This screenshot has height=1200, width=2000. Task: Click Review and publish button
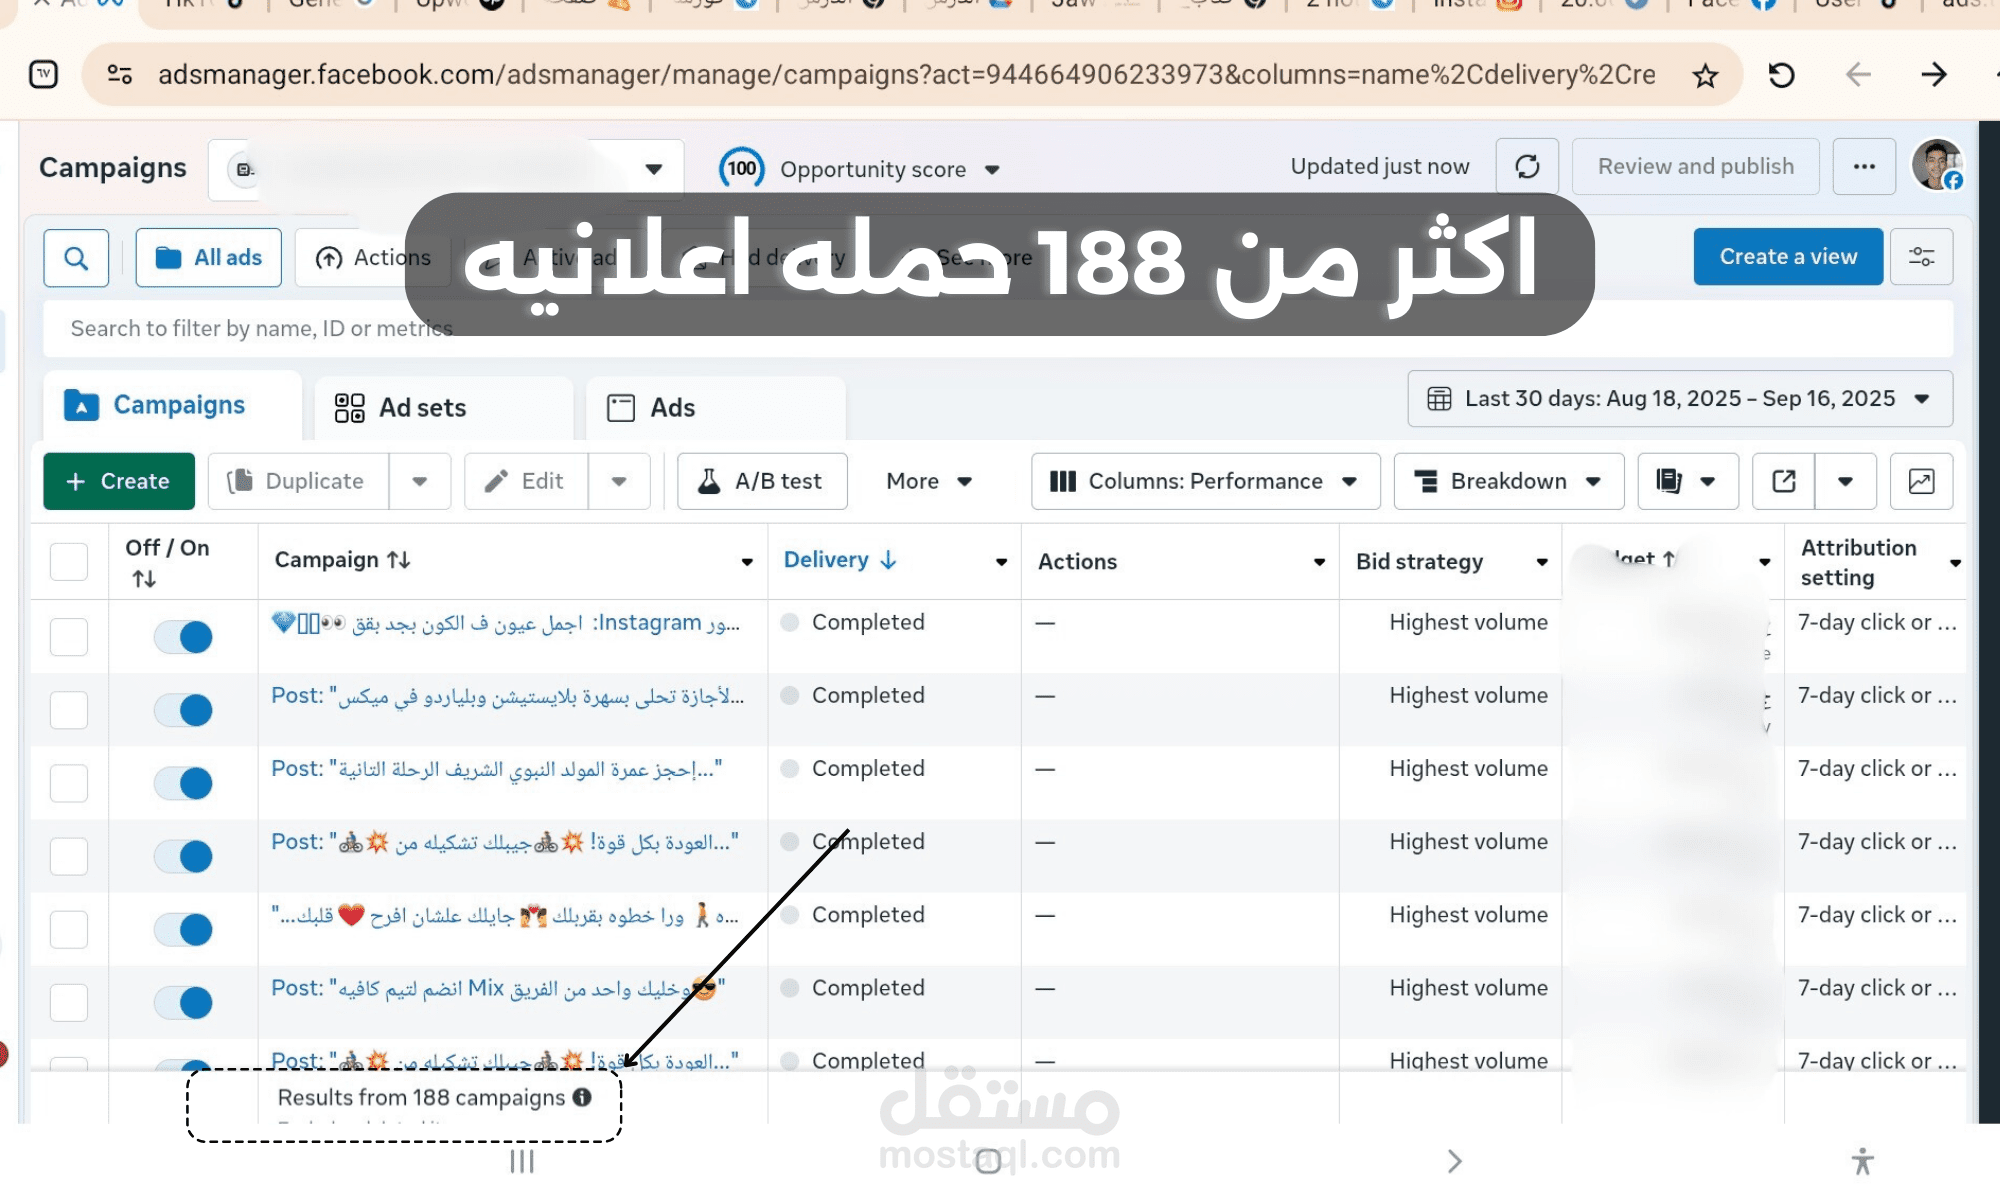1695,167
